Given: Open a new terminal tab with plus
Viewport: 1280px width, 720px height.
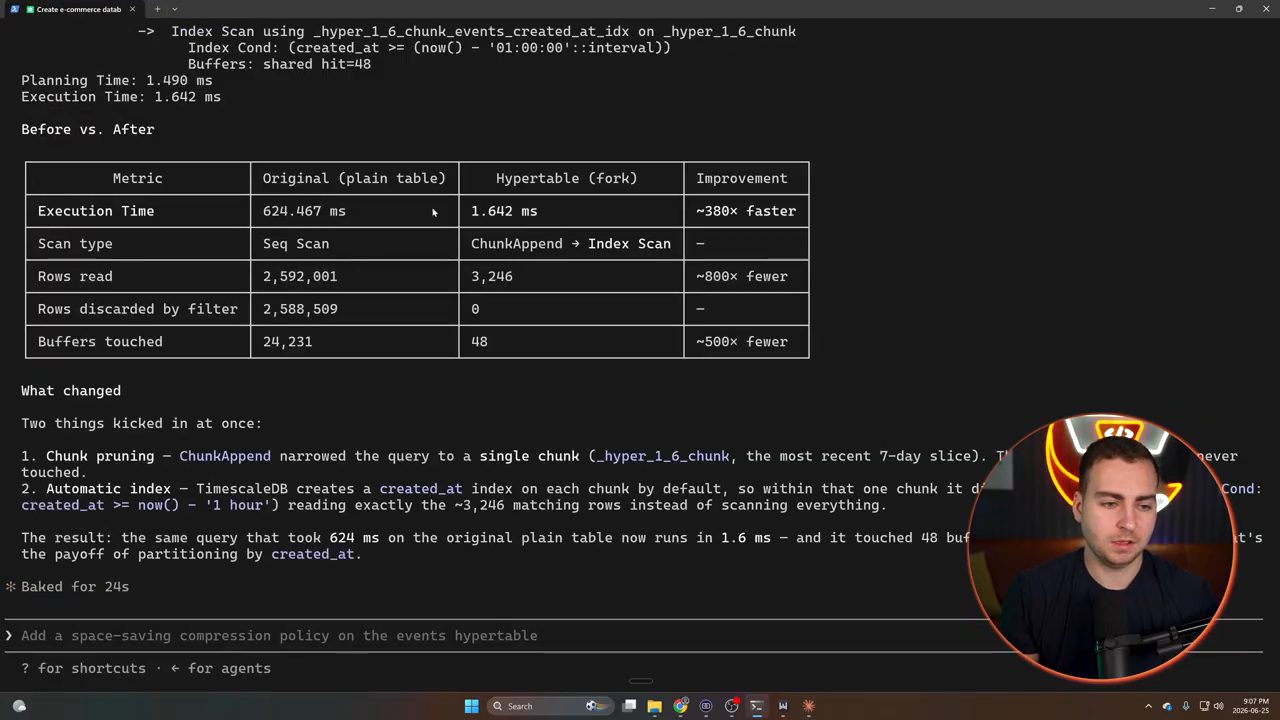Looking at the screenshot, I should [157, 9].
